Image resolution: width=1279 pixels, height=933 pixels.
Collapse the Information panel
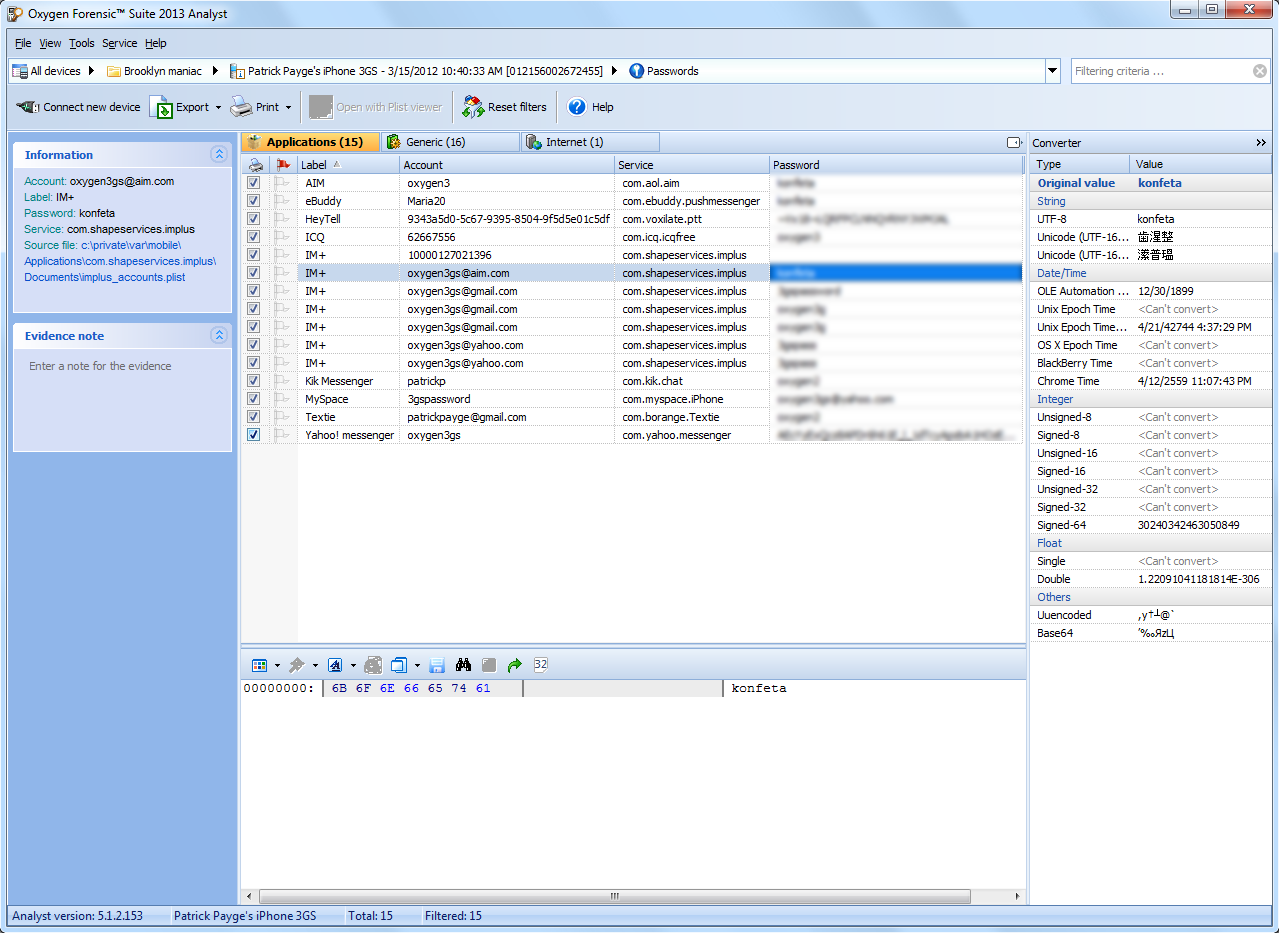click(219, 155)
